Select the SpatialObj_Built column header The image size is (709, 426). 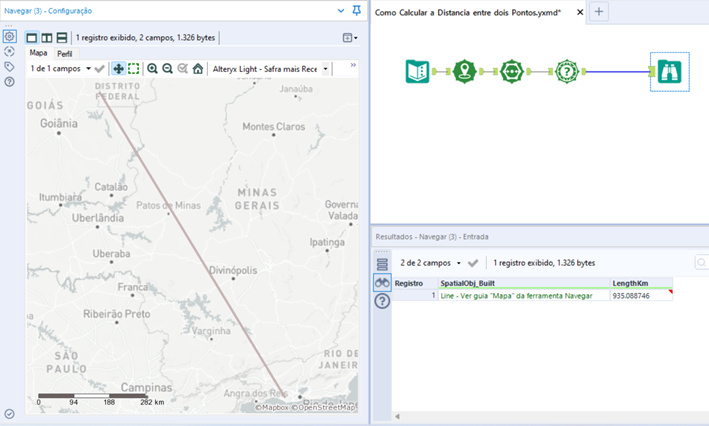tap(524, 283)
